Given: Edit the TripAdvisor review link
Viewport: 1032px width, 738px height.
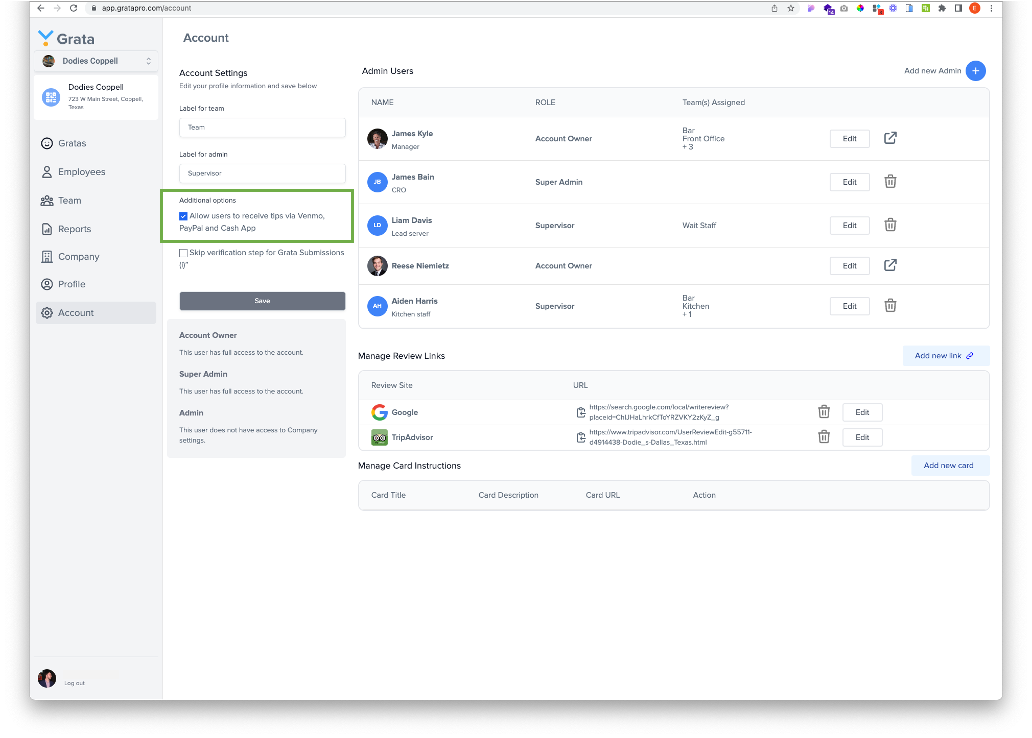Looking at the screenshot, I should (862, 437).
